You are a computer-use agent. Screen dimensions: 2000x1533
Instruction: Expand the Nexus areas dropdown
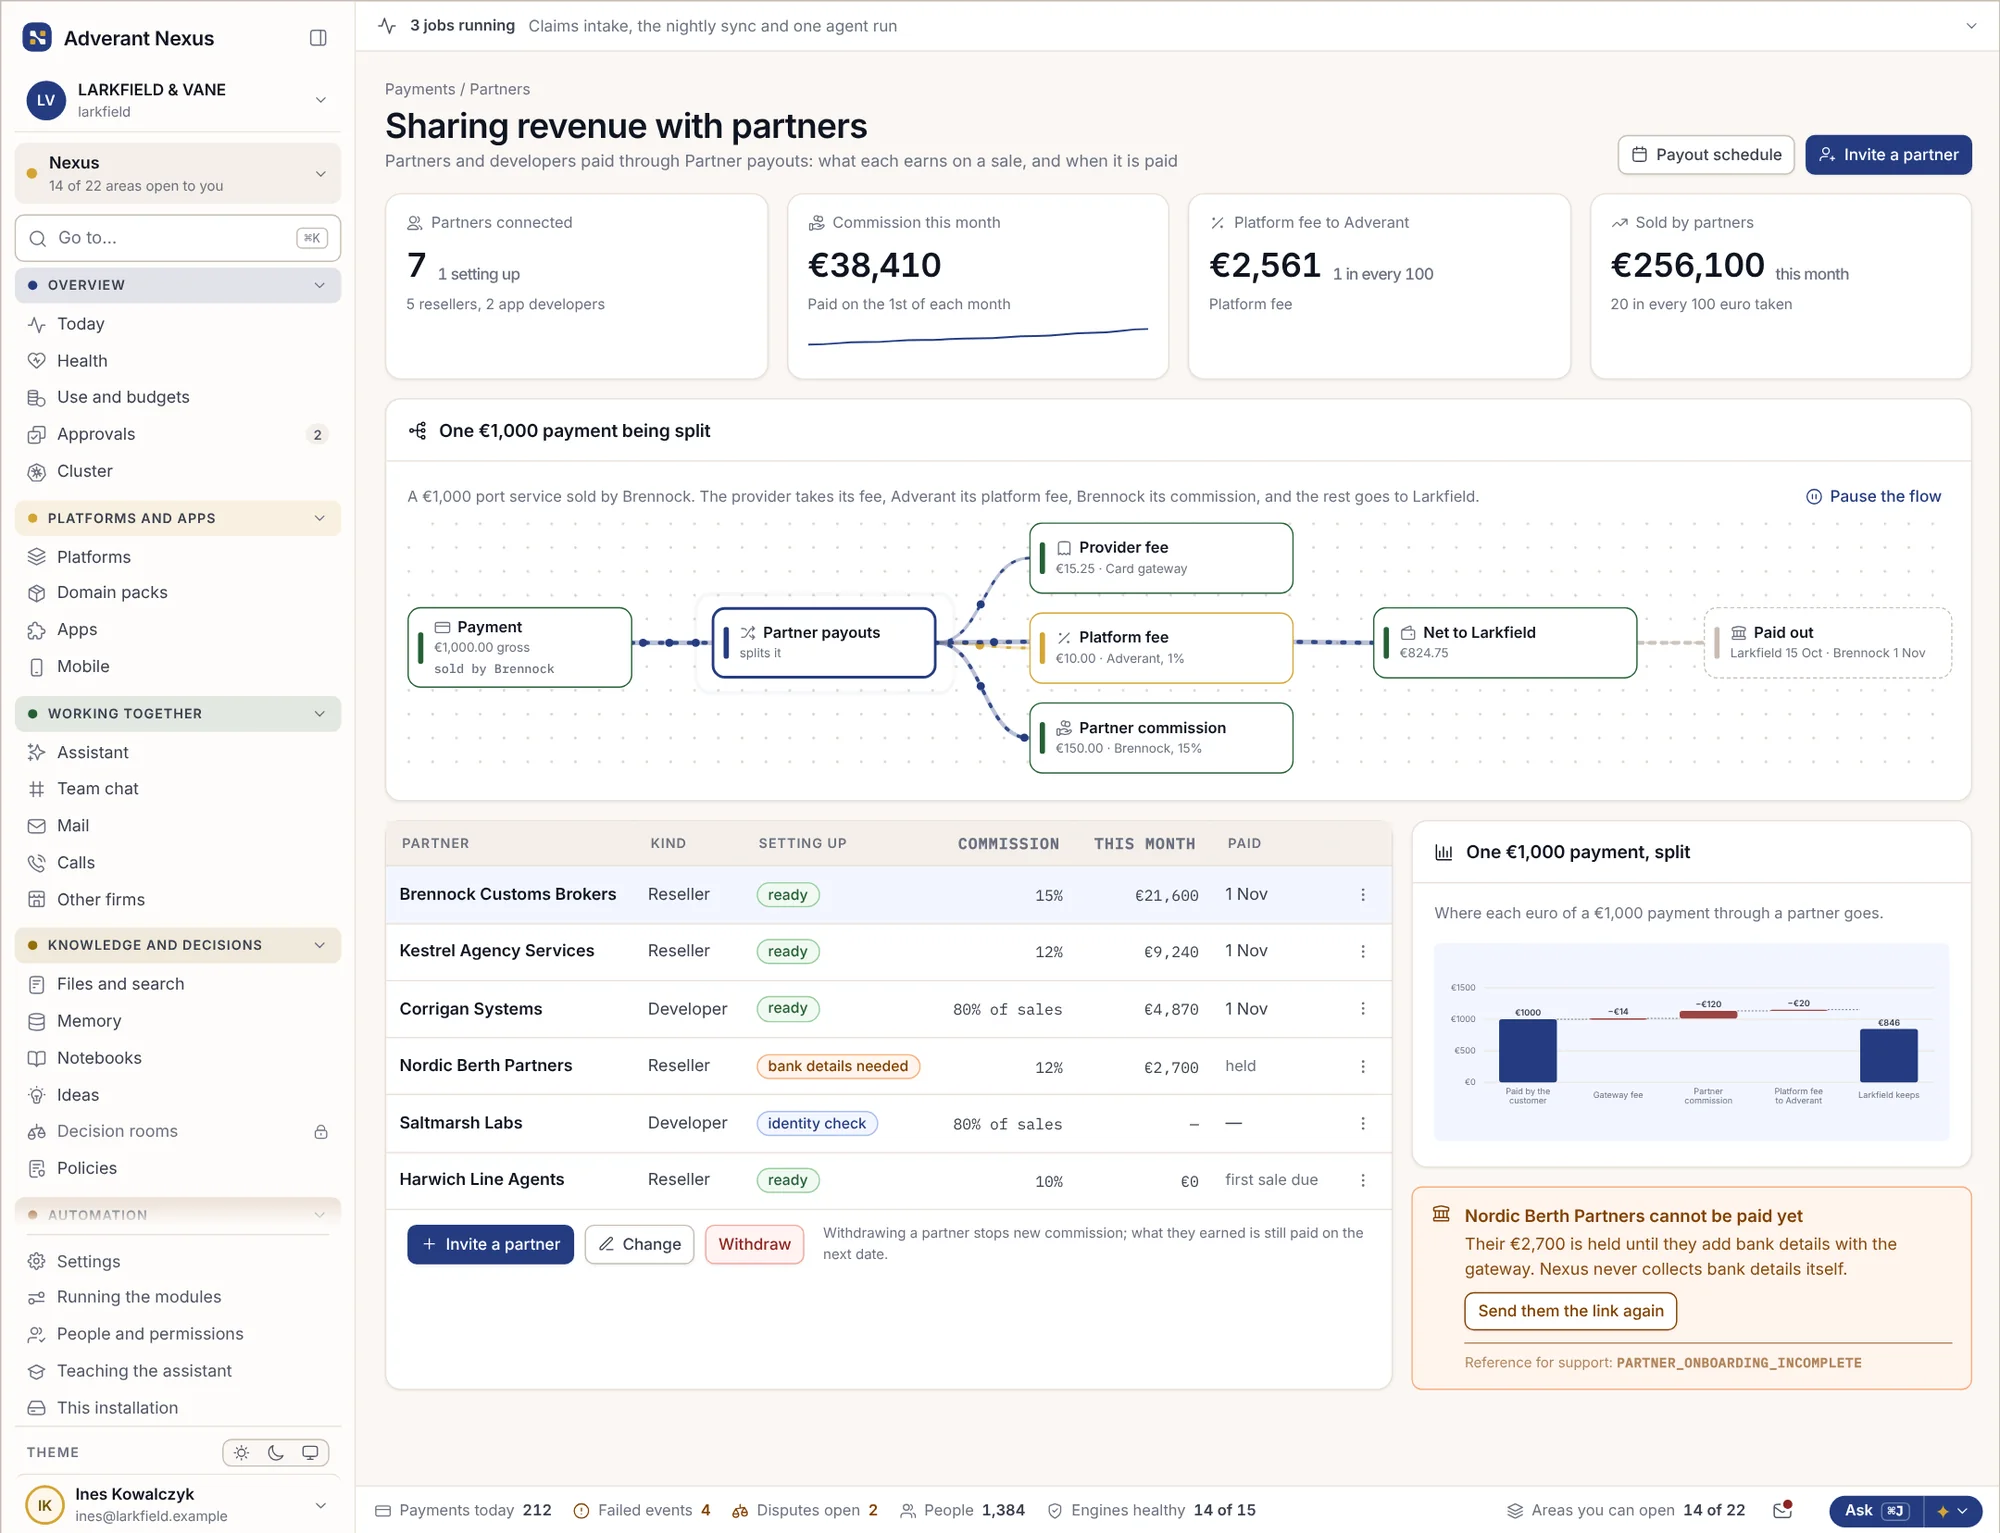(x=178, y=174)
